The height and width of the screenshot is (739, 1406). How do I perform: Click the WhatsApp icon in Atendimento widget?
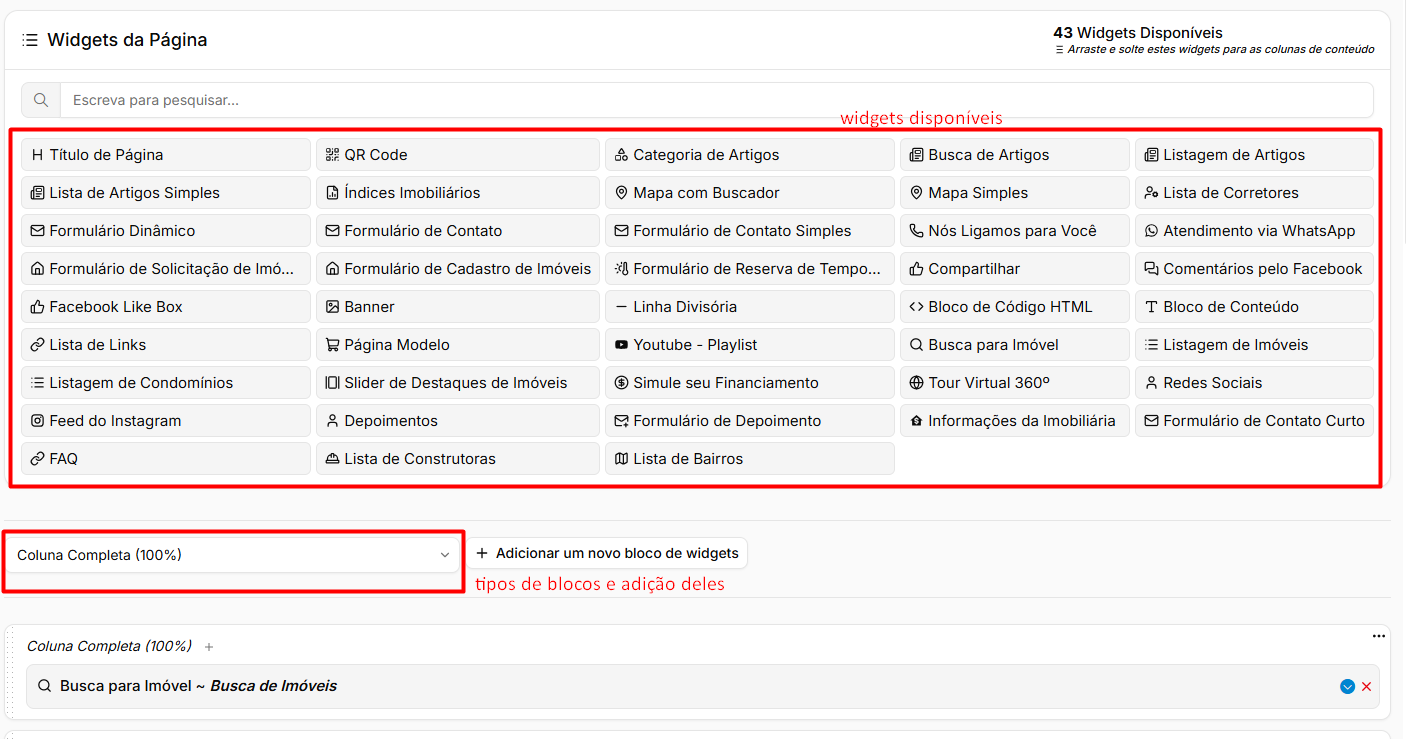[1151, 231]
